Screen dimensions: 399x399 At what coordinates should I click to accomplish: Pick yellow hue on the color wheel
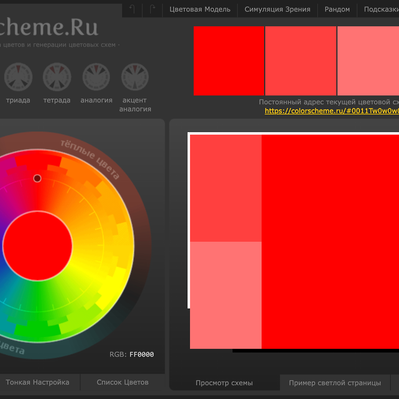[x=112, y=287]
